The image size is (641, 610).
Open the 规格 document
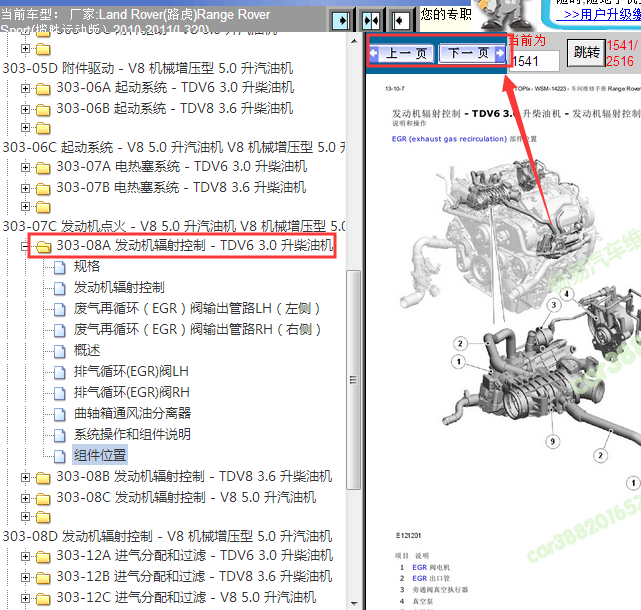click(87, 267)
